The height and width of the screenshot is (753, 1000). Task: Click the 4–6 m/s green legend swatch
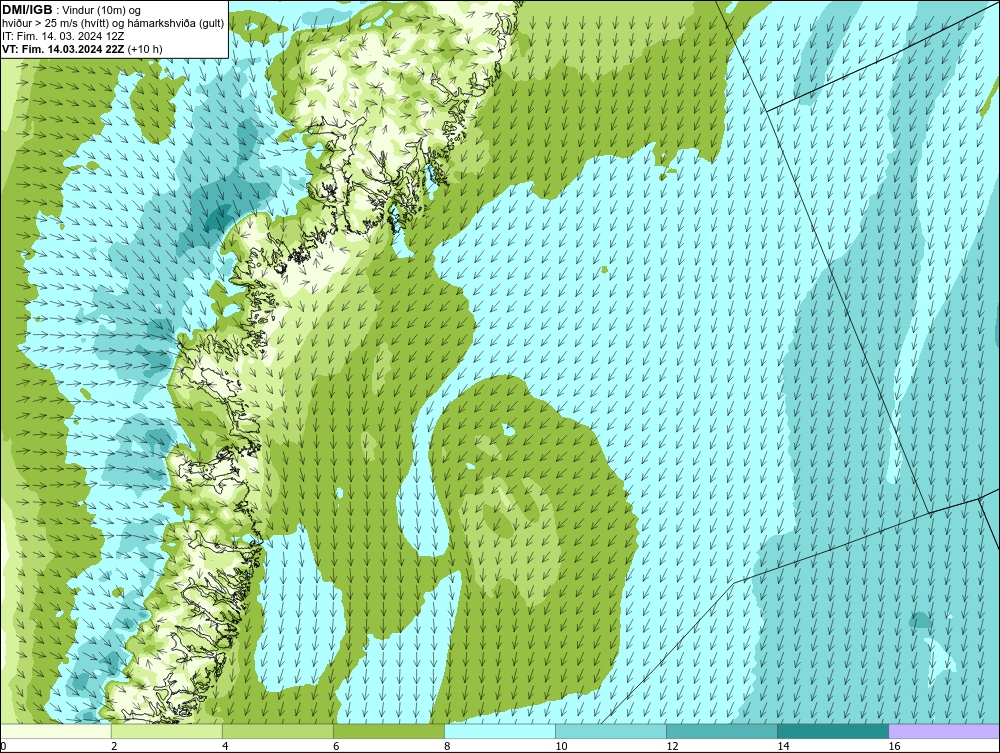pyautogui.click(x=278, y=731)
